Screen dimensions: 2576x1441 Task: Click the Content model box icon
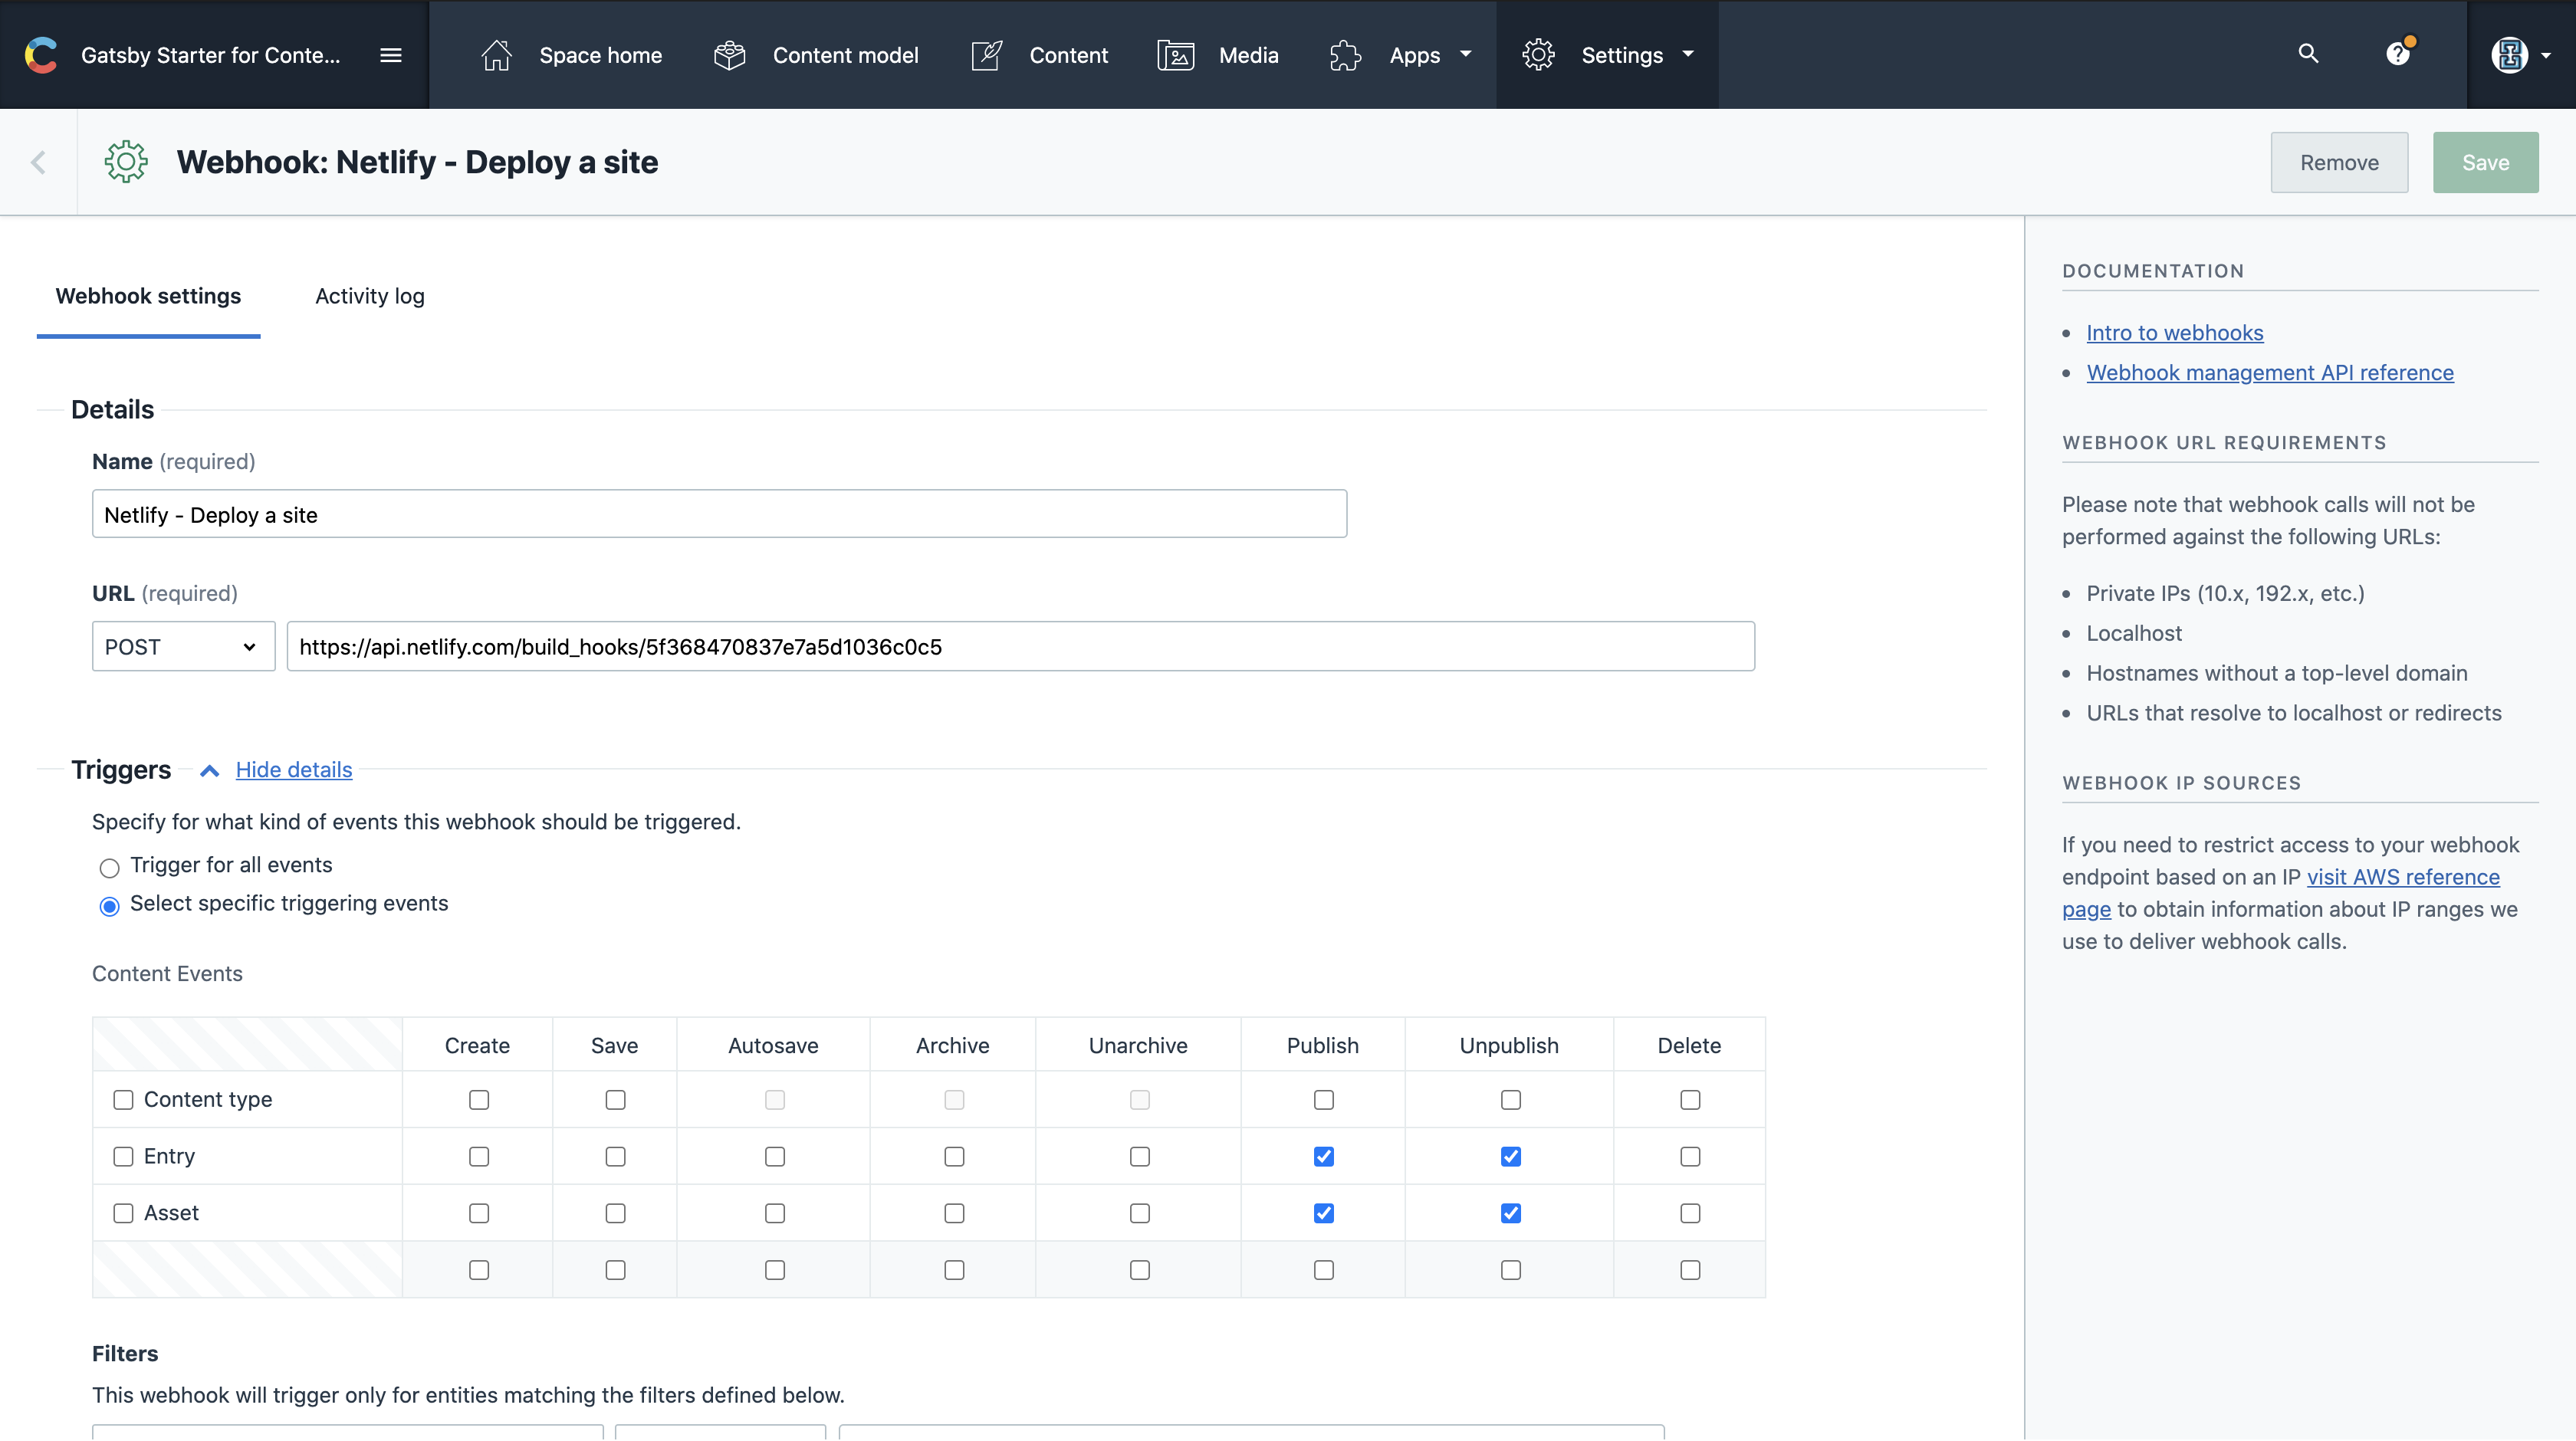(x=730, y=55)
